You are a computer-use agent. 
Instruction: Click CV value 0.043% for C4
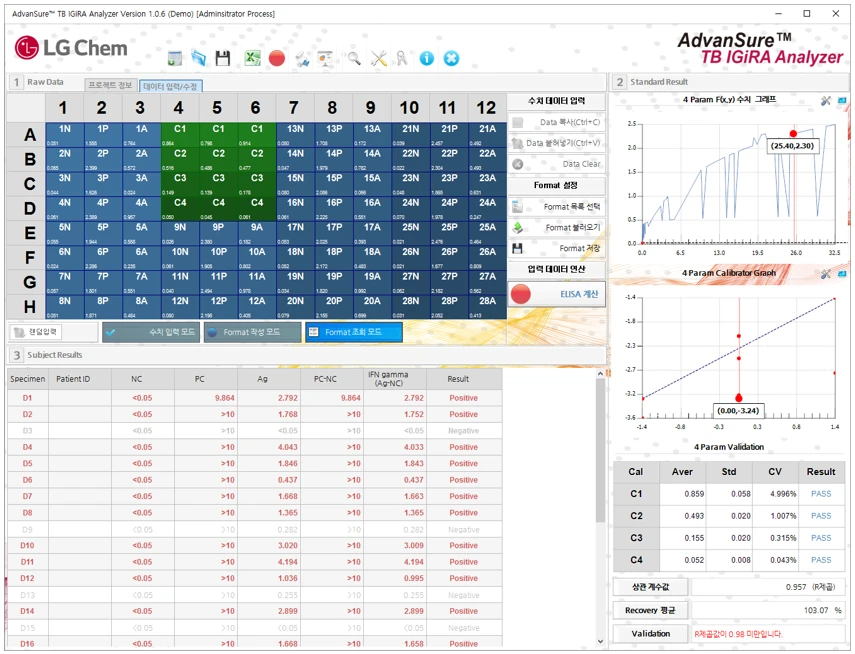click(x=783, y=560)
